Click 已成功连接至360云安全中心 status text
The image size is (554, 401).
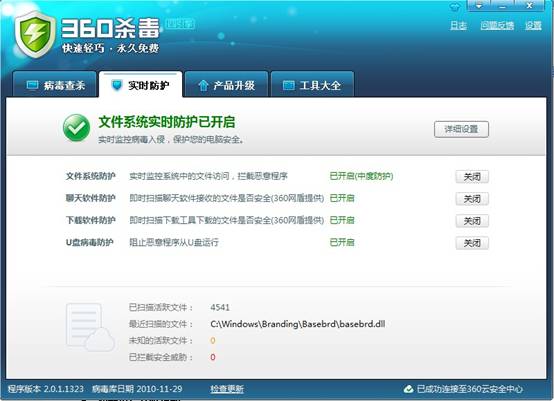point(470,389)
